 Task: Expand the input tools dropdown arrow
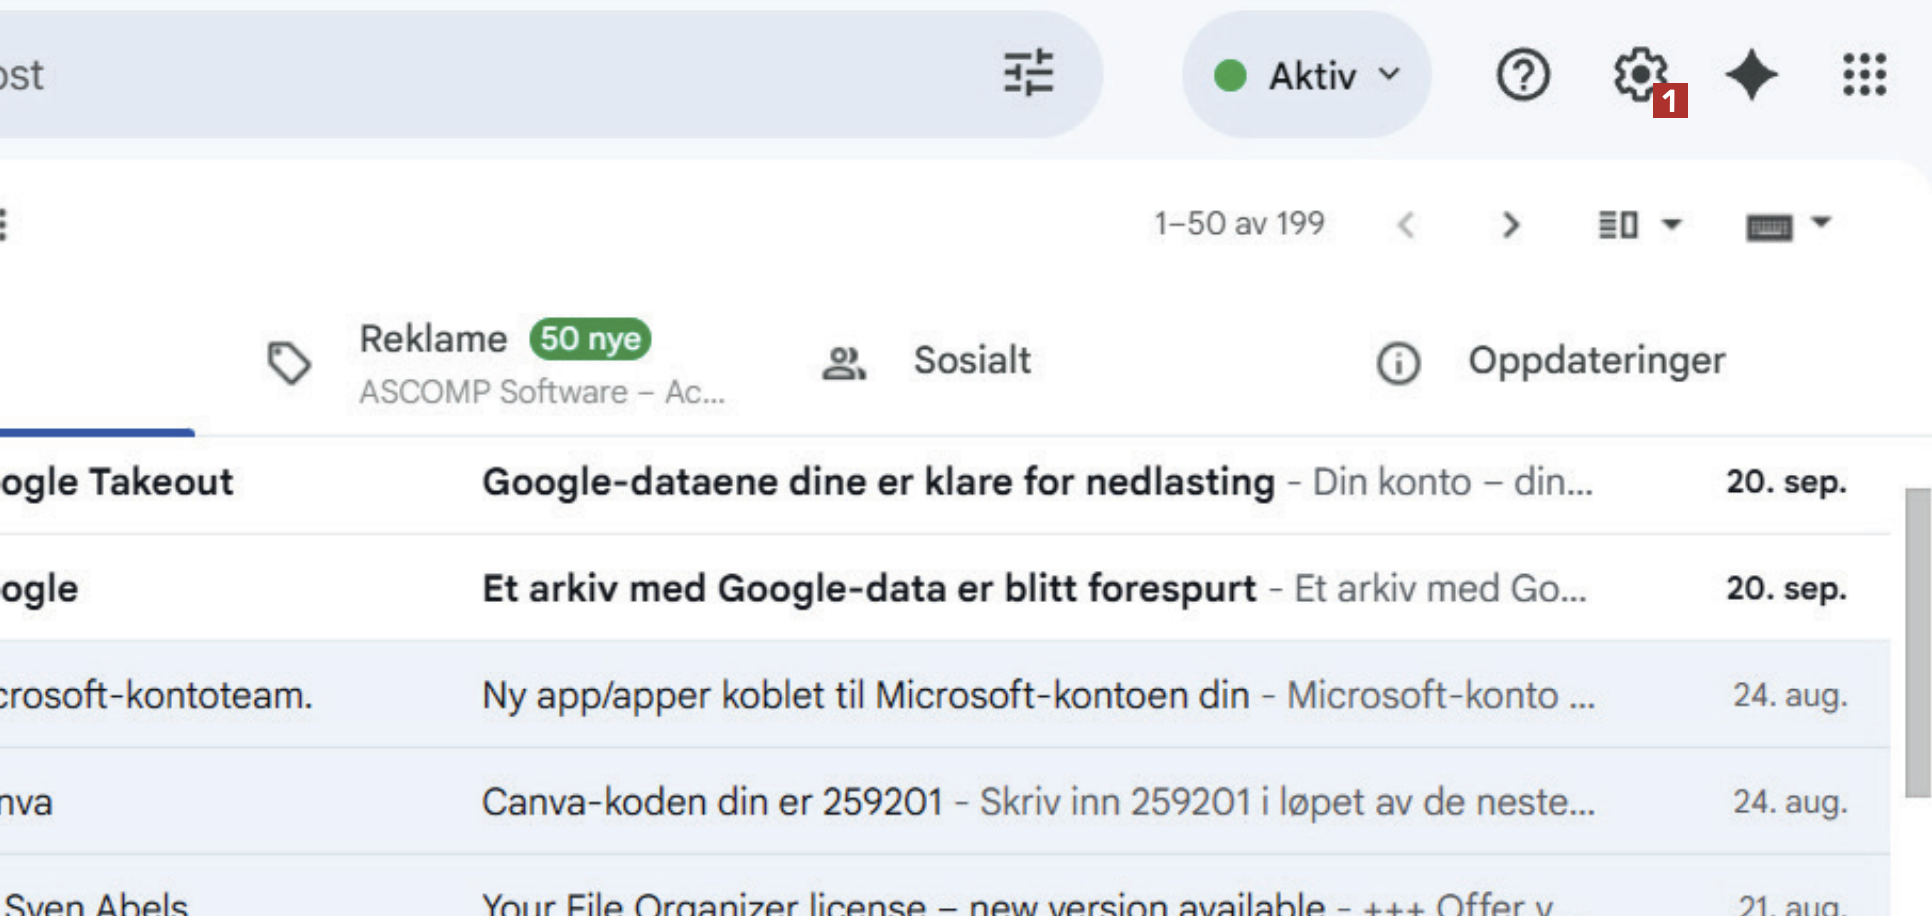coord(1821,223)
